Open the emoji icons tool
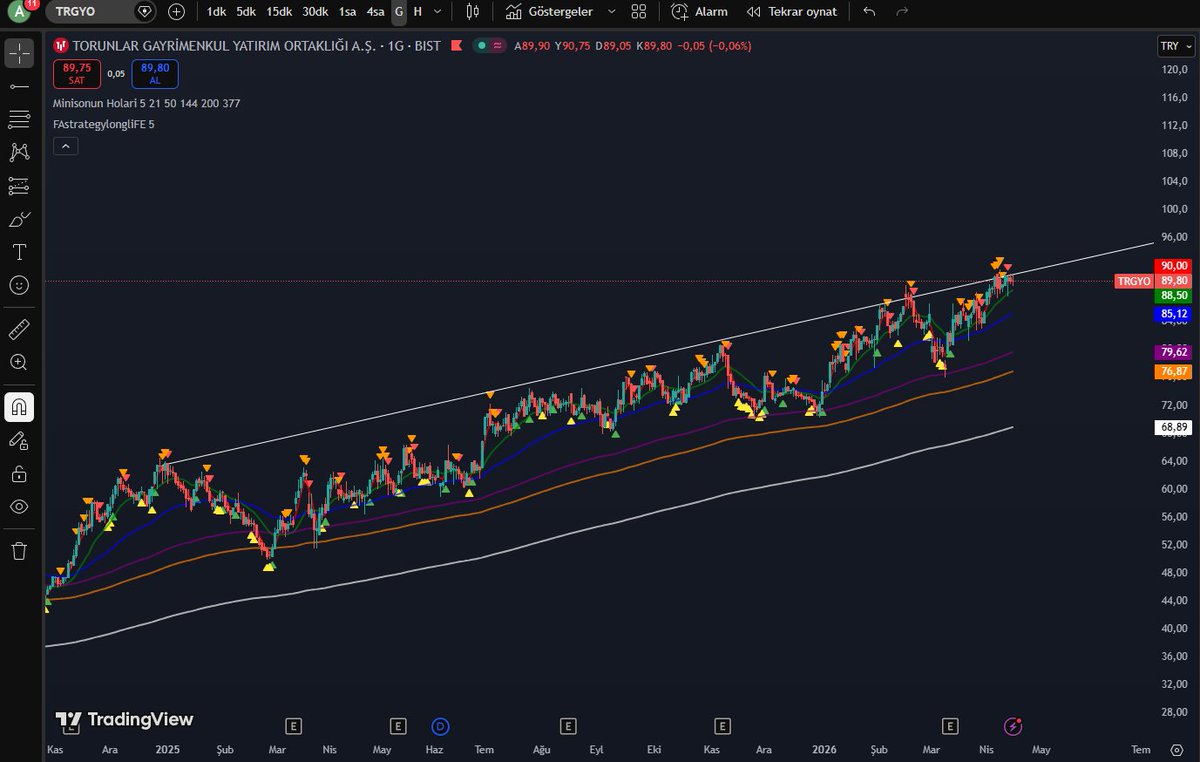 (x=19, y=285)
